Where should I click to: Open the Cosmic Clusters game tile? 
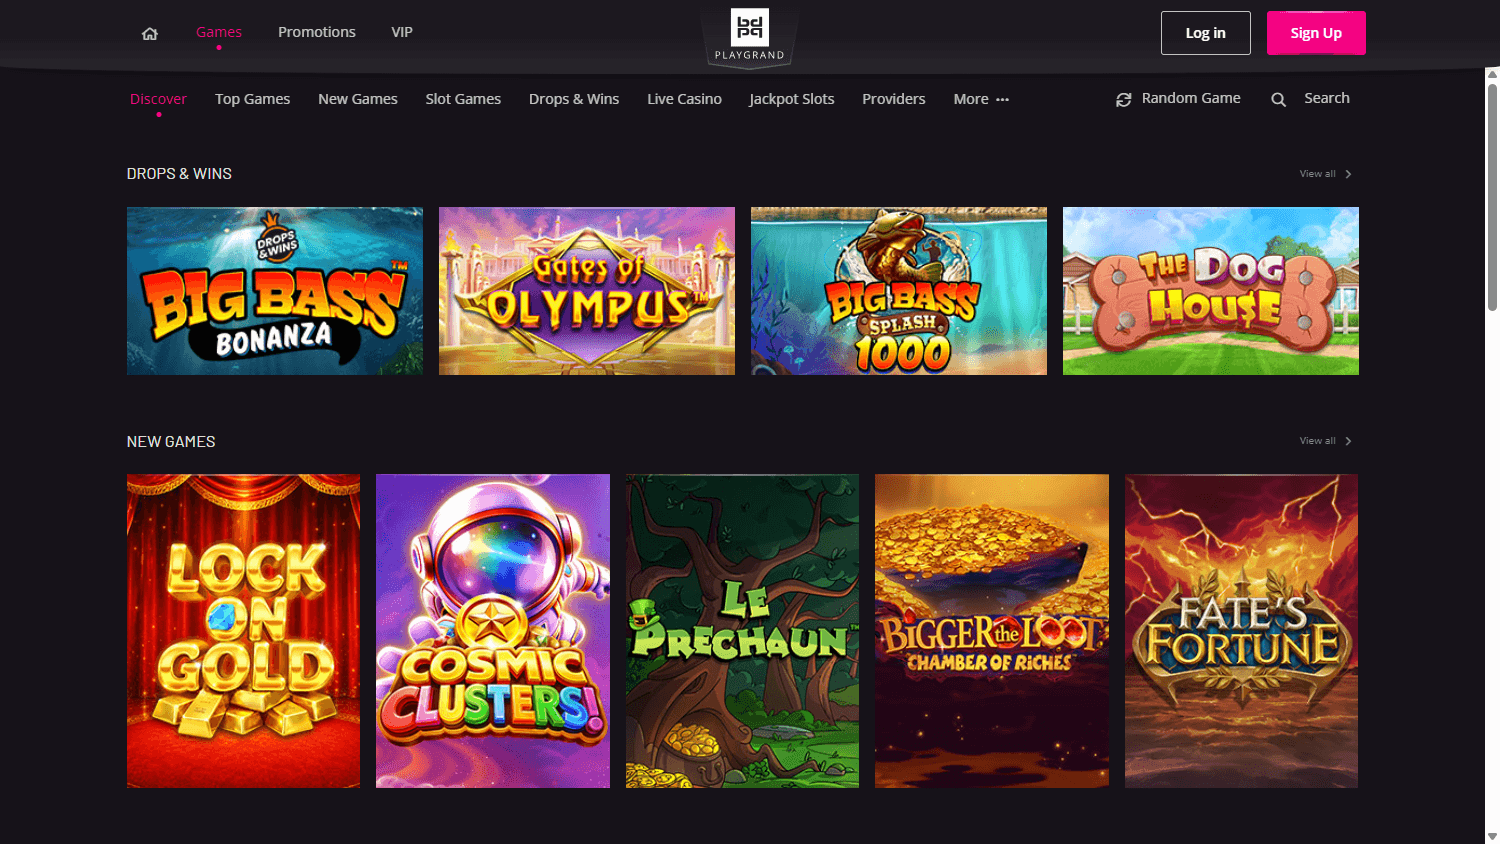click(493, 631)
